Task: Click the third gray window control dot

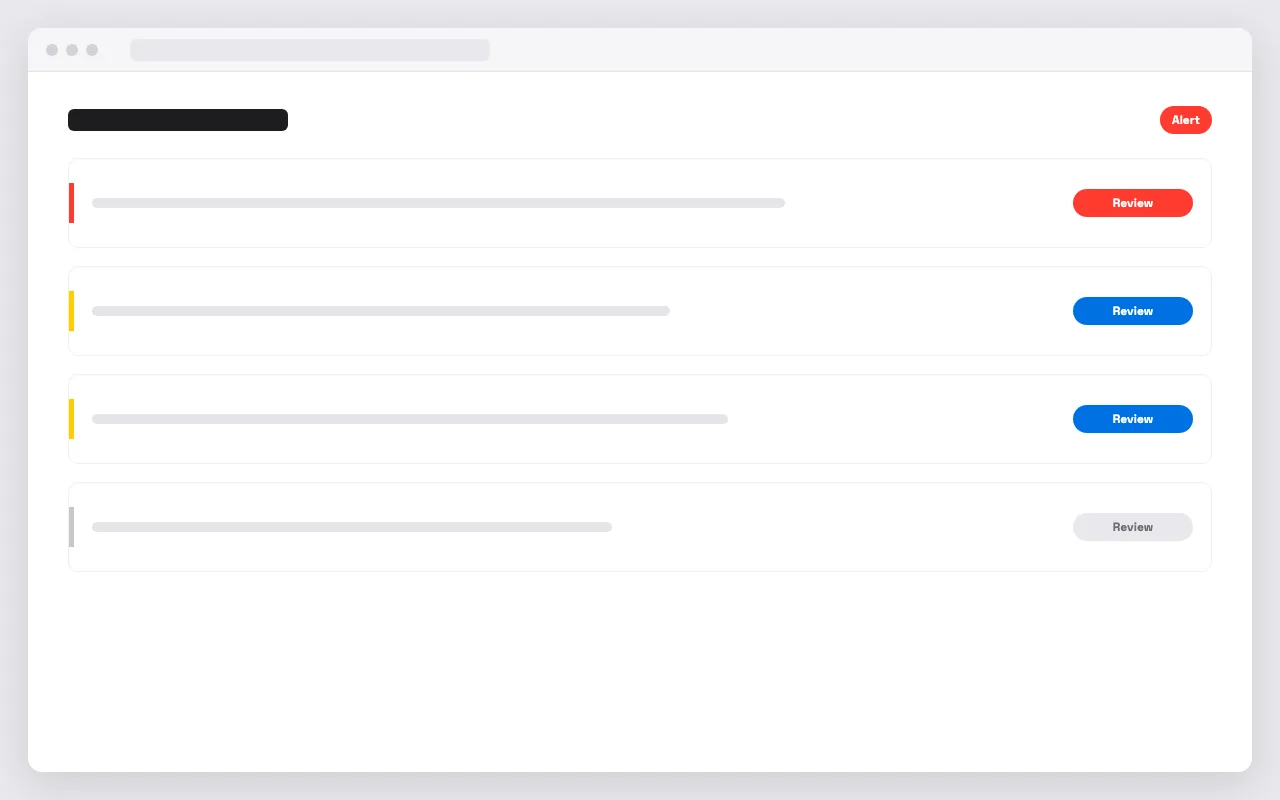Action: [92, 50]
